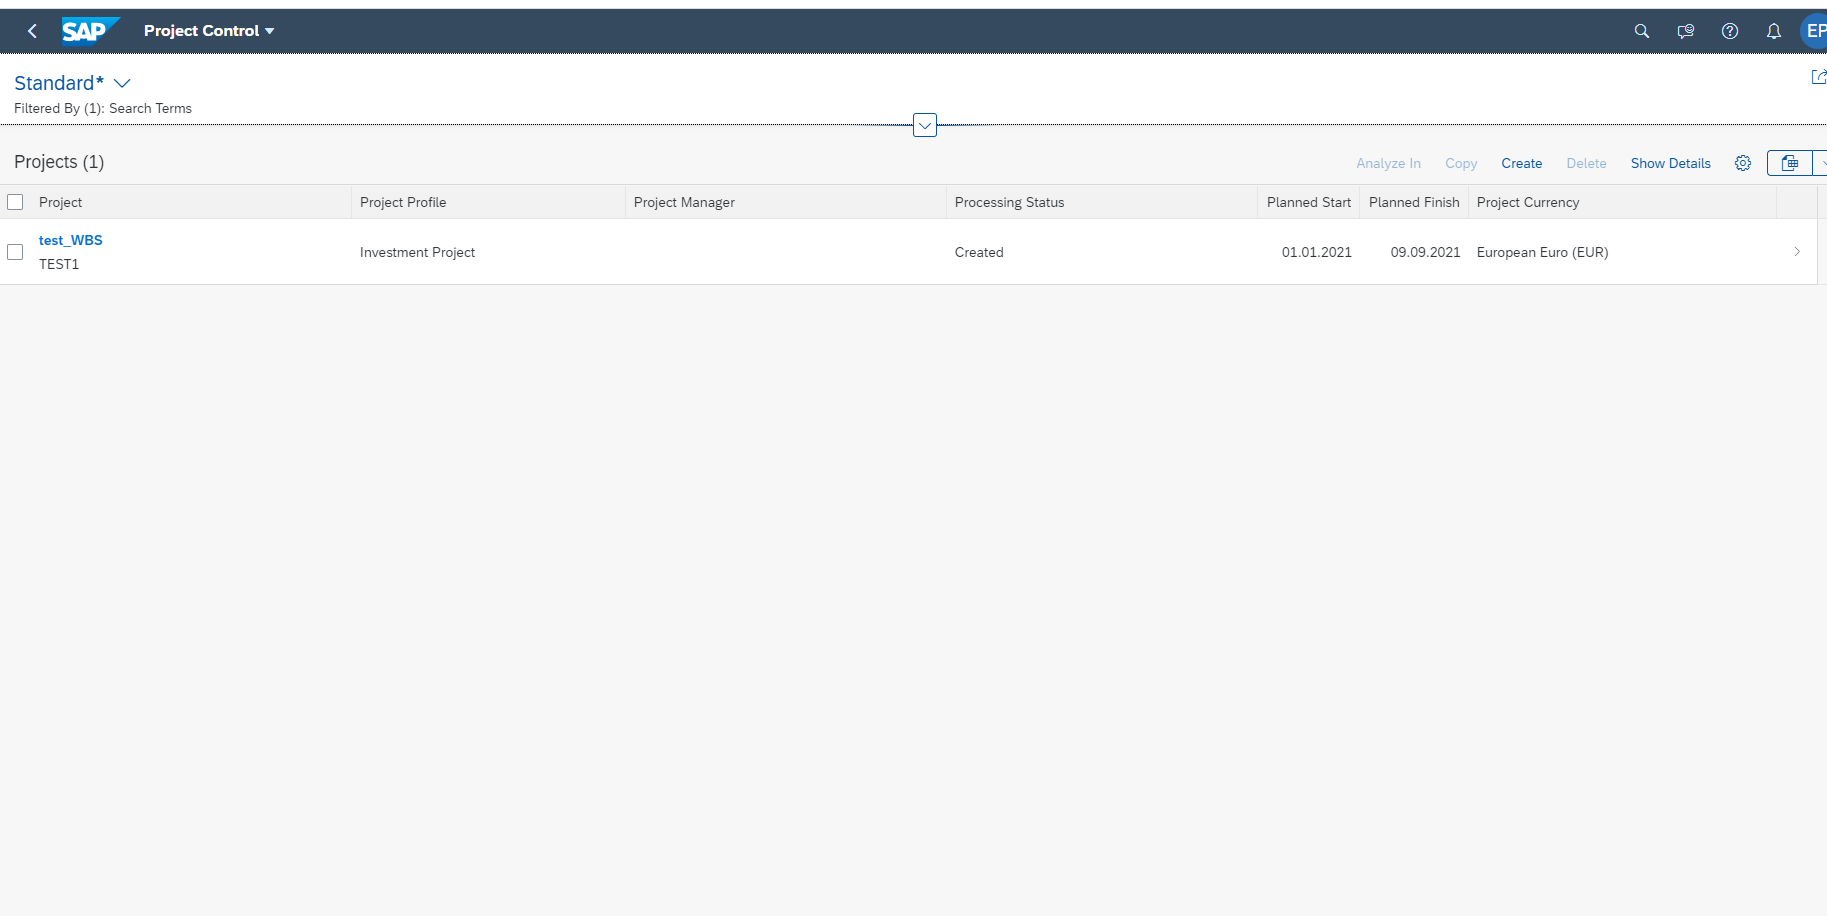Click the 01.01.2021 start date
Viewport: 1827px width, 916px height.
[1317, 252]
